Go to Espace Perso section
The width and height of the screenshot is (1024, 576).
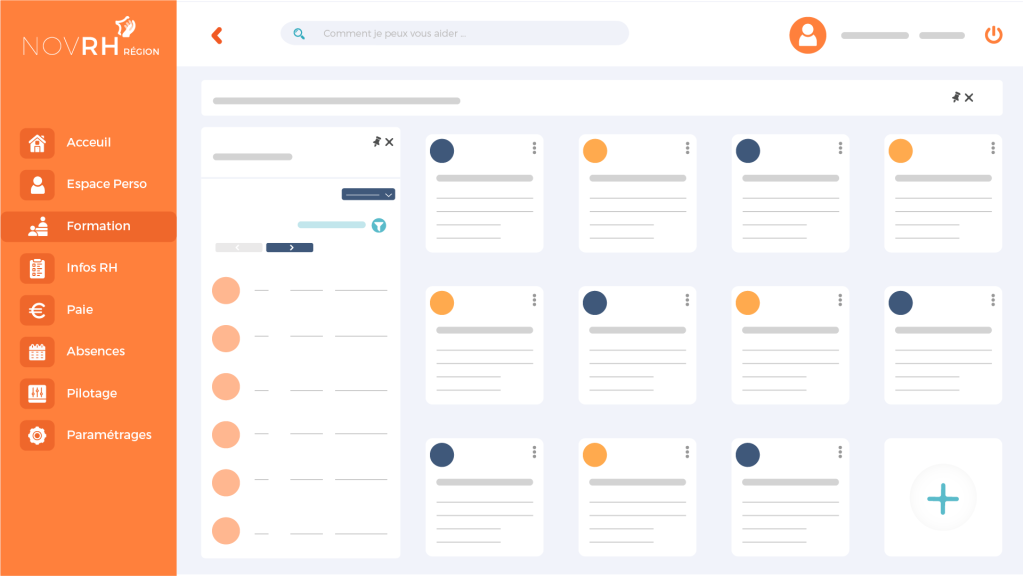[x=106, y=184]
